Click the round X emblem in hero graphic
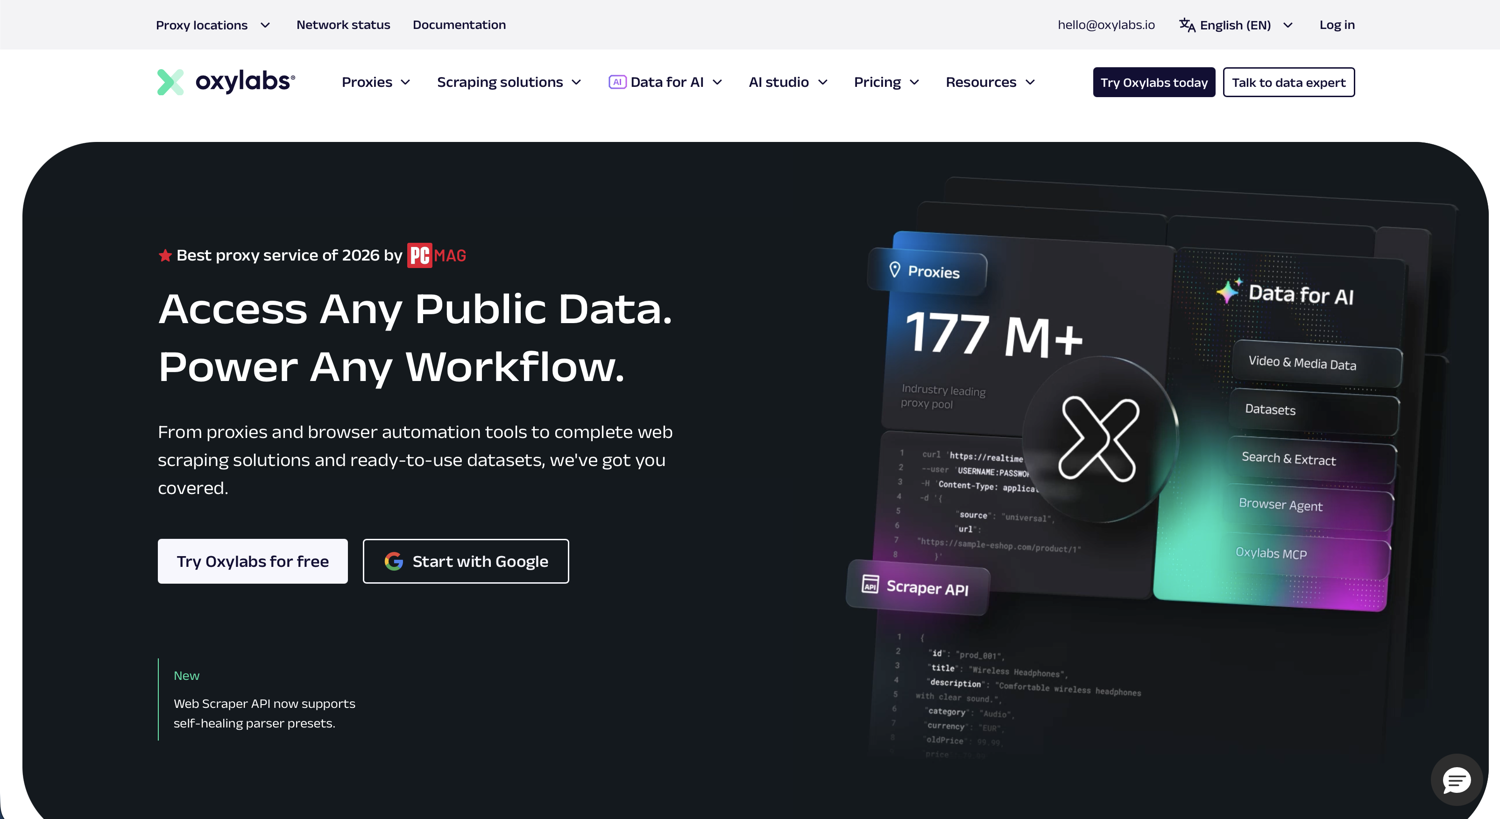Screen dimensions: 1500x819 tap(1099, 439)
